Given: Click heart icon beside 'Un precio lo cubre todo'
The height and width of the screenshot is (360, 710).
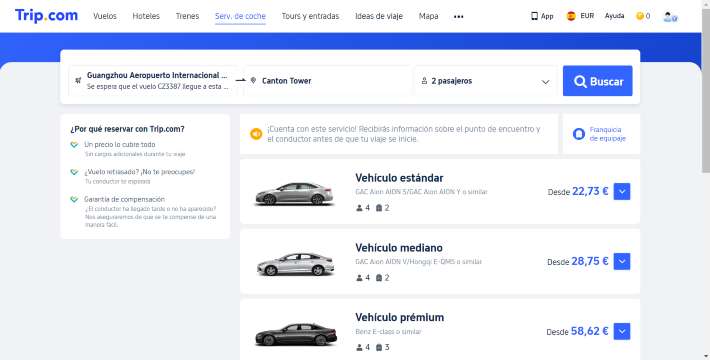Looking at the screenshot, I should [x=74, y=145].
